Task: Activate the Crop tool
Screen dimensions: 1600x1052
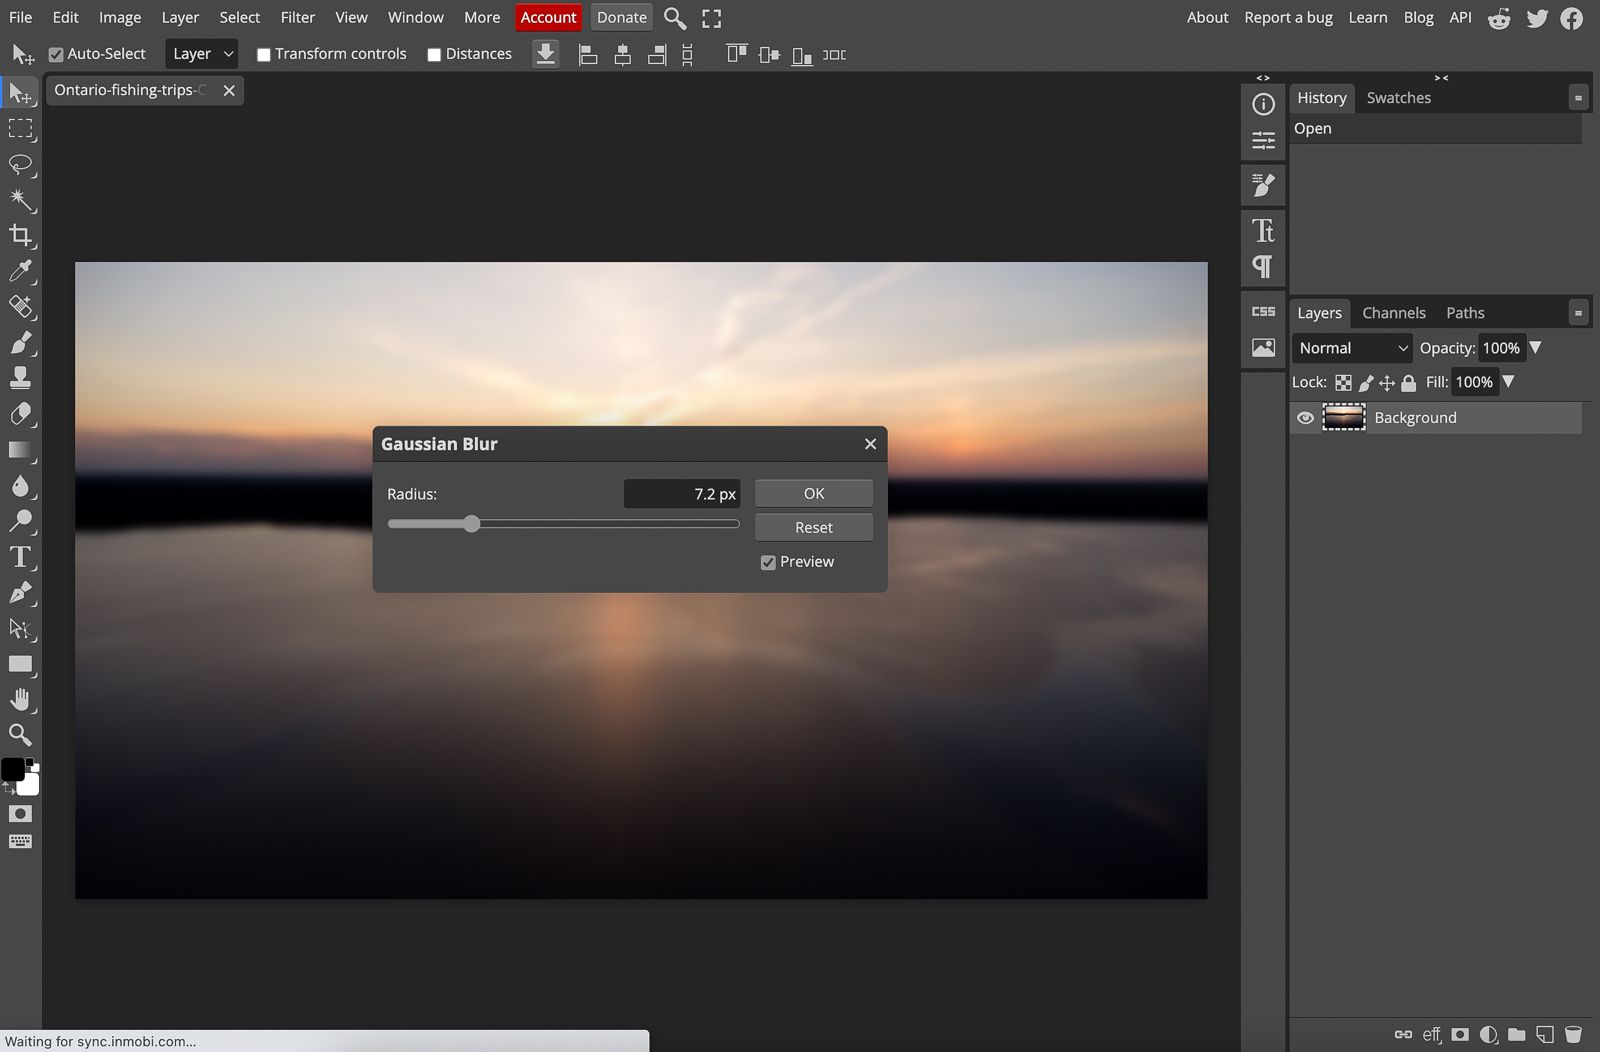Action: [x=21, y=236]
